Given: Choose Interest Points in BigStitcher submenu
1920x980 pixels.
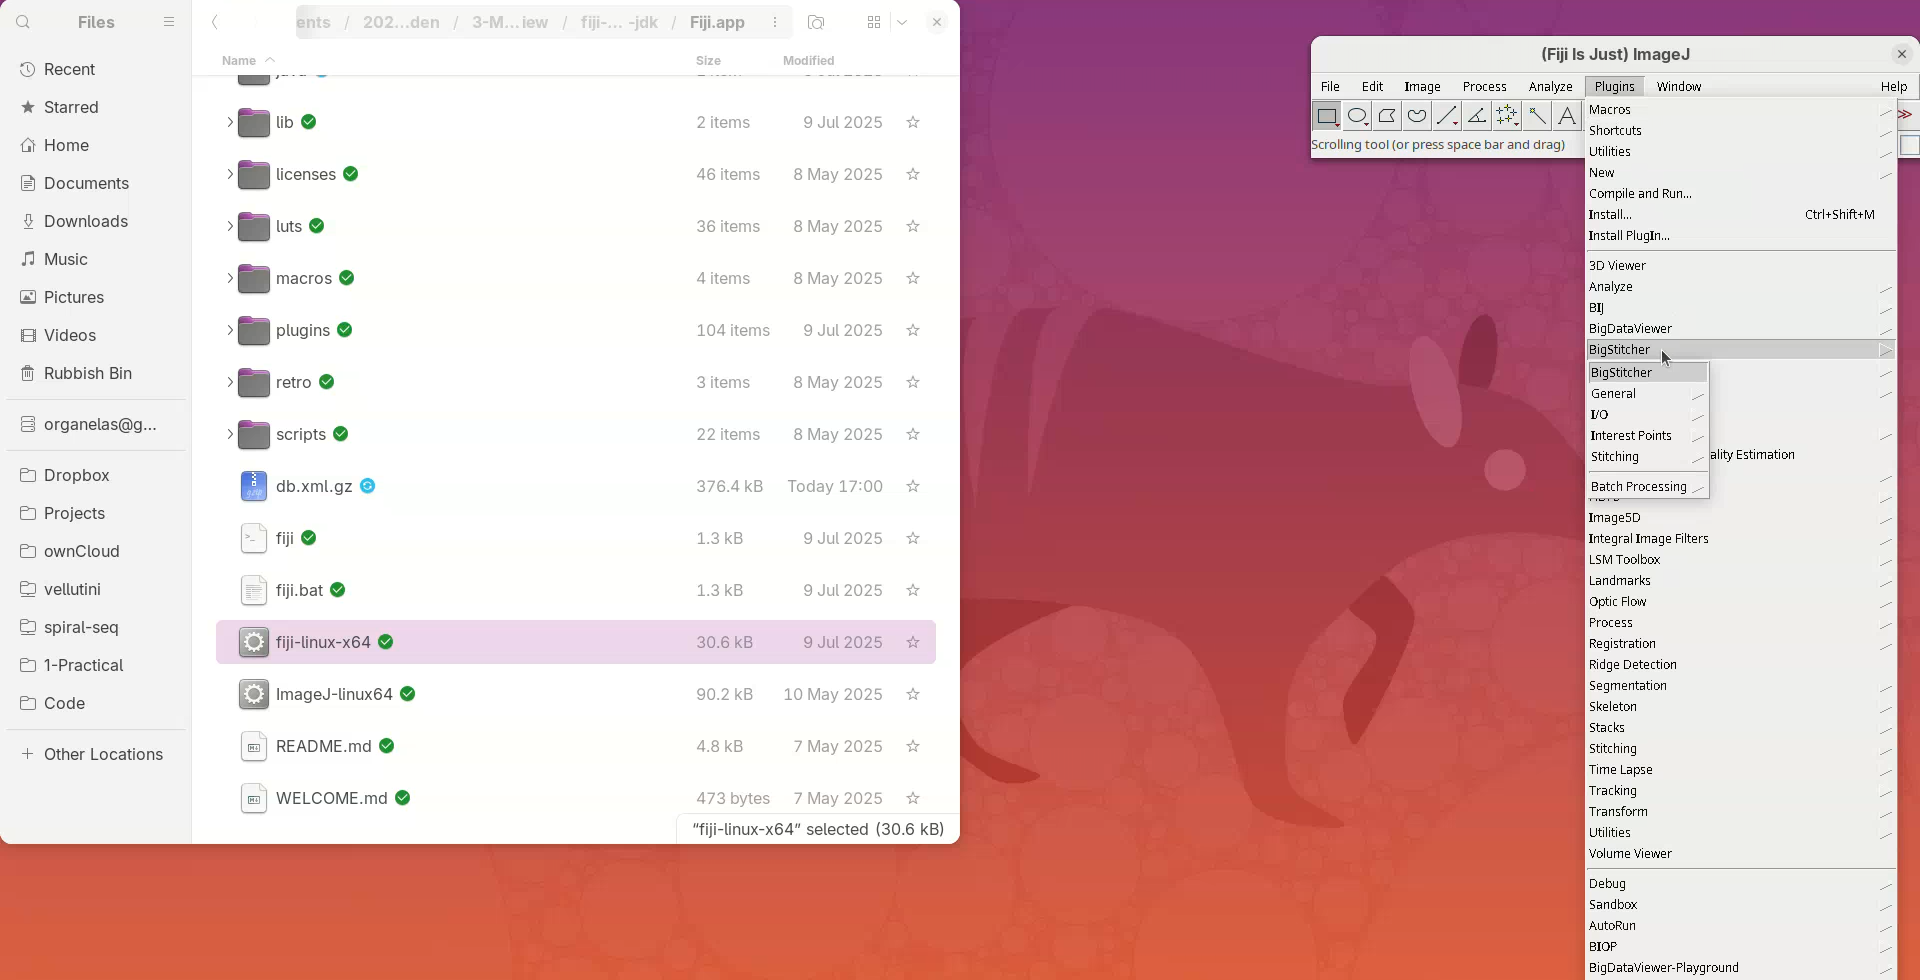Looking at the screenshot, I should pos(1631,436).
